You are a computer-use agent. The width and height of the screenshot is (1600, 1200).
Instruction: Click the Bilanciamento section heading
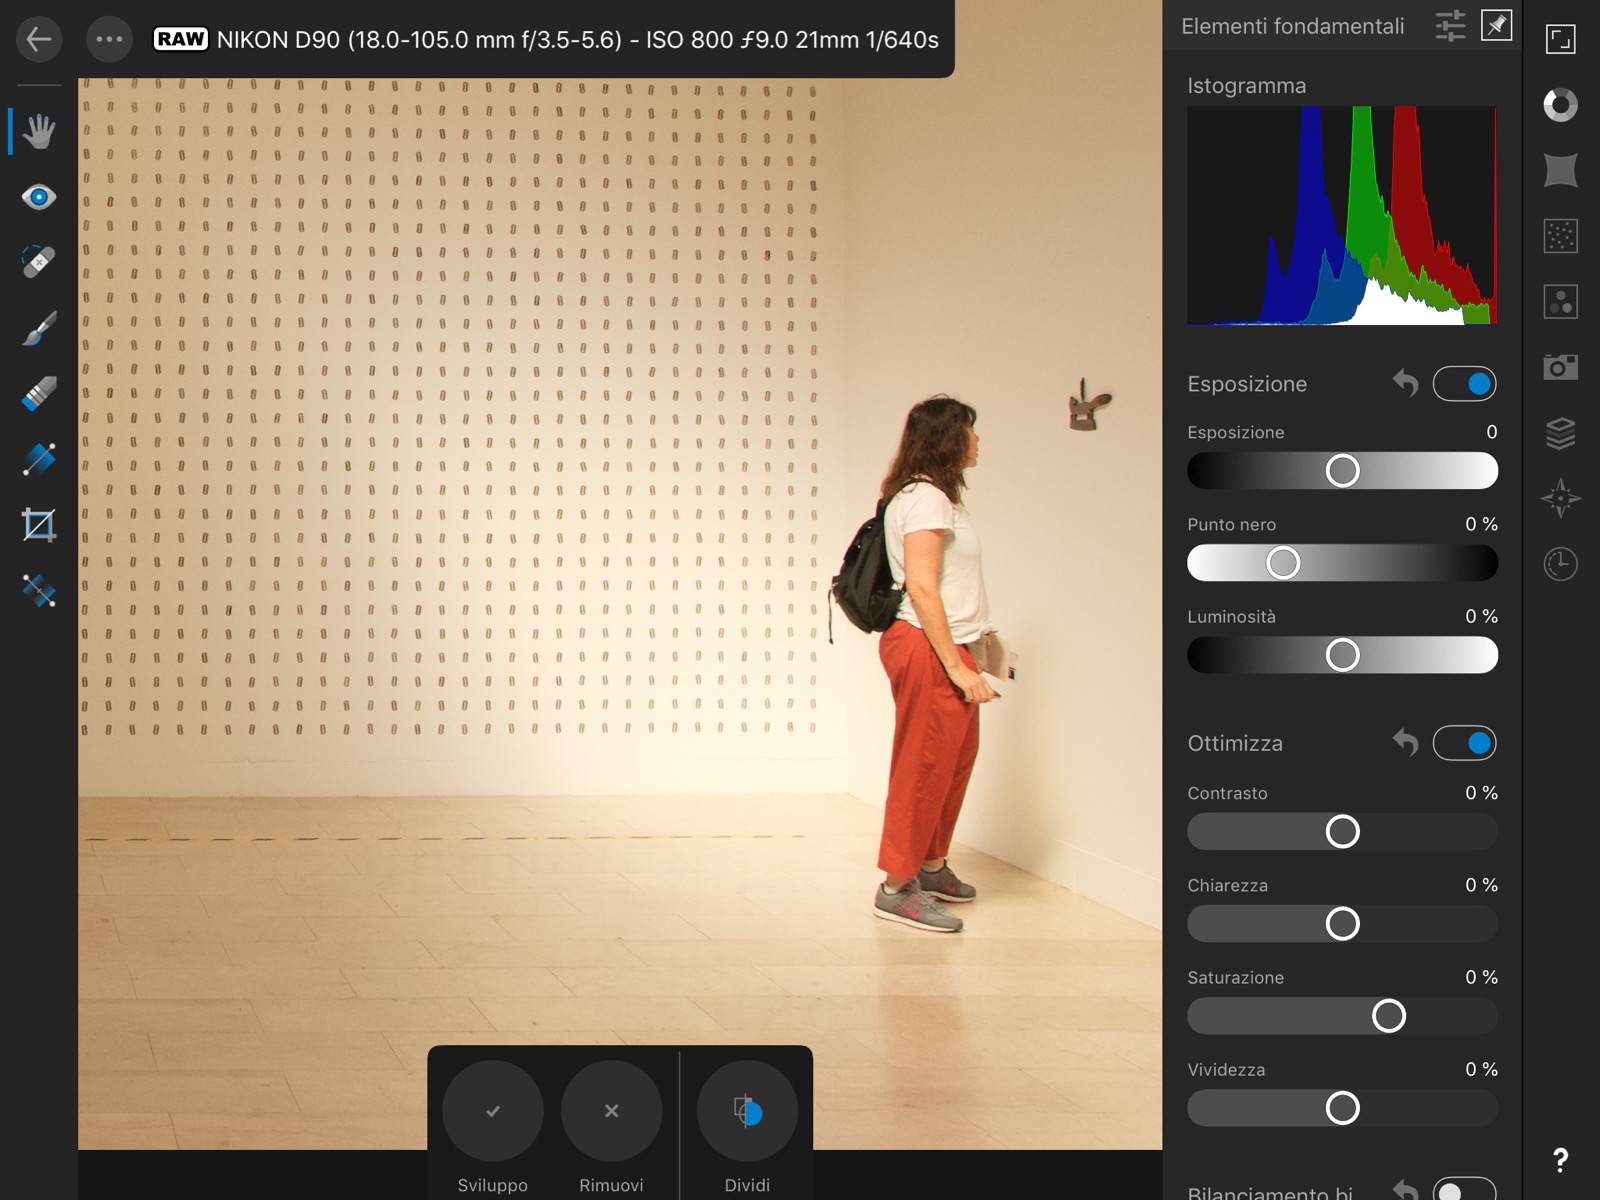pyautogui.click(x=1270, y=1192)
